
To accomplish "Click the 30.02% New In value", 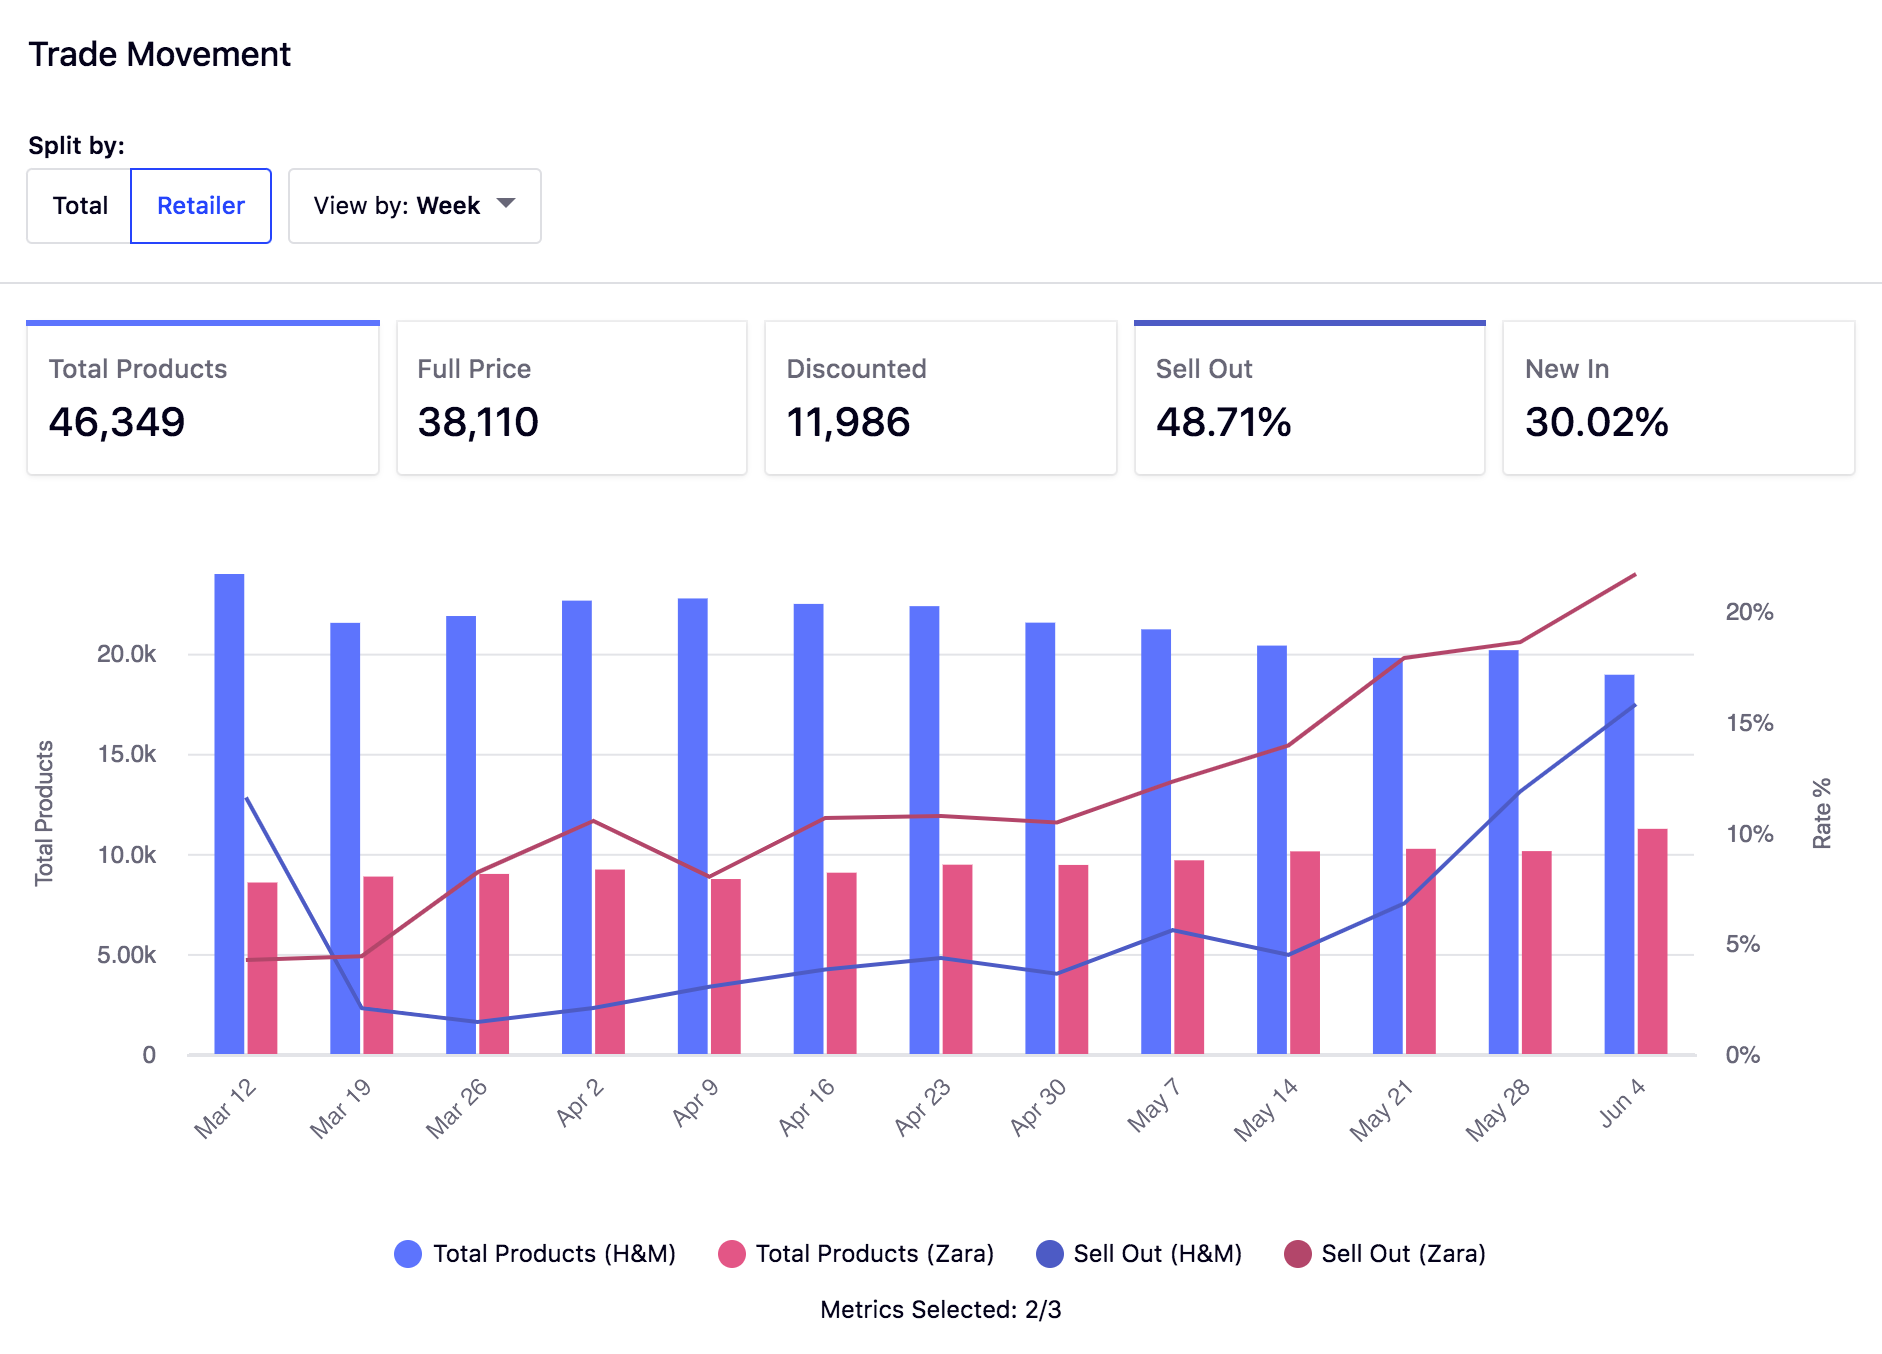I will pos(1597,422).
